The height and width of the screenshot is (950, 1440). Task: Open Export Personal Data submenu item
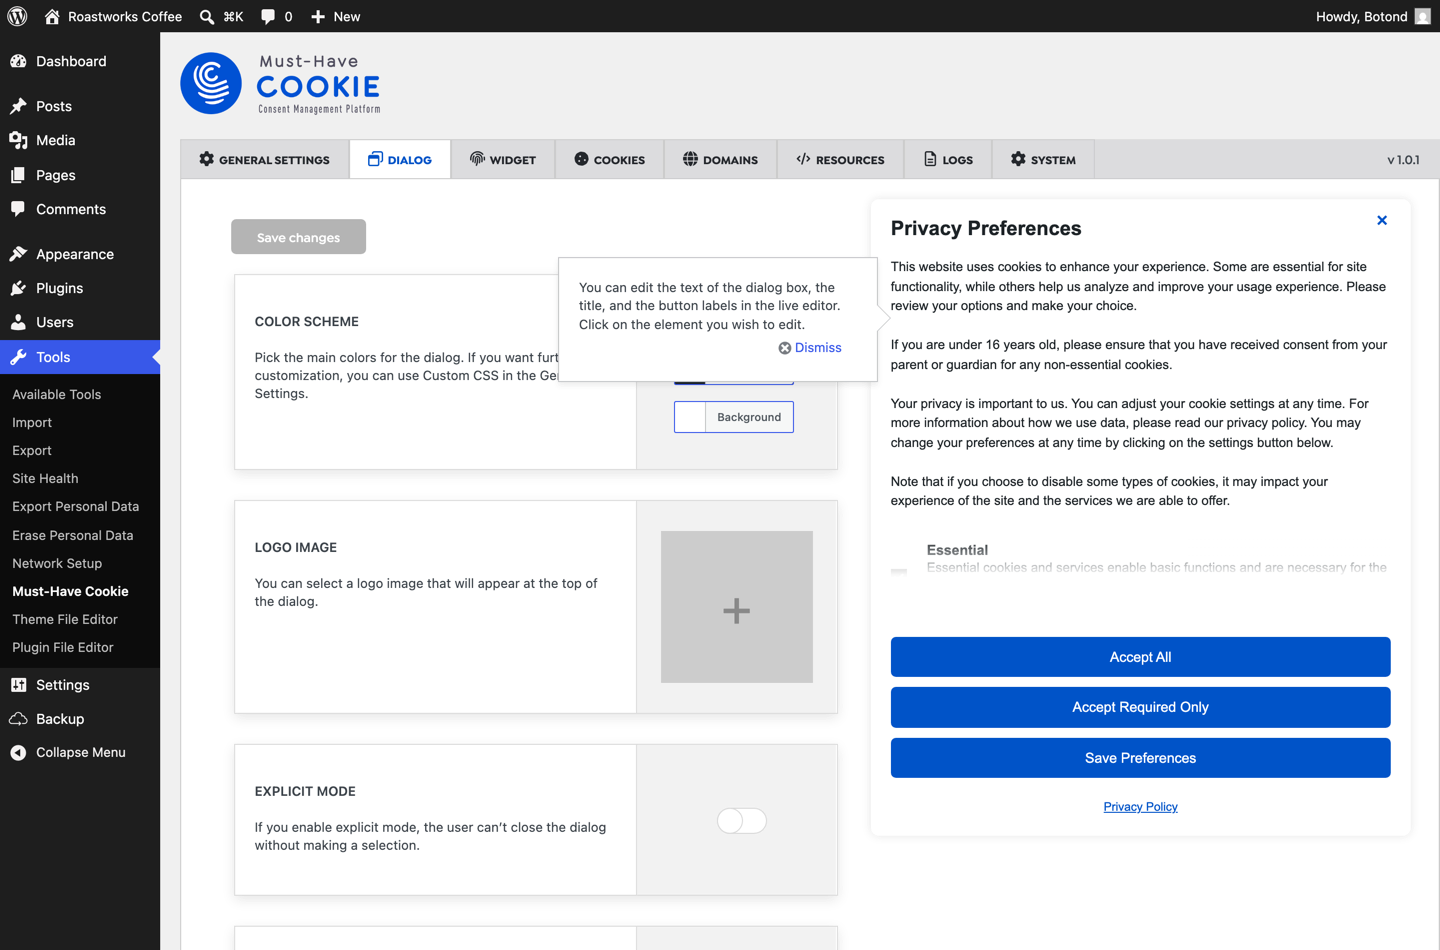76,506
